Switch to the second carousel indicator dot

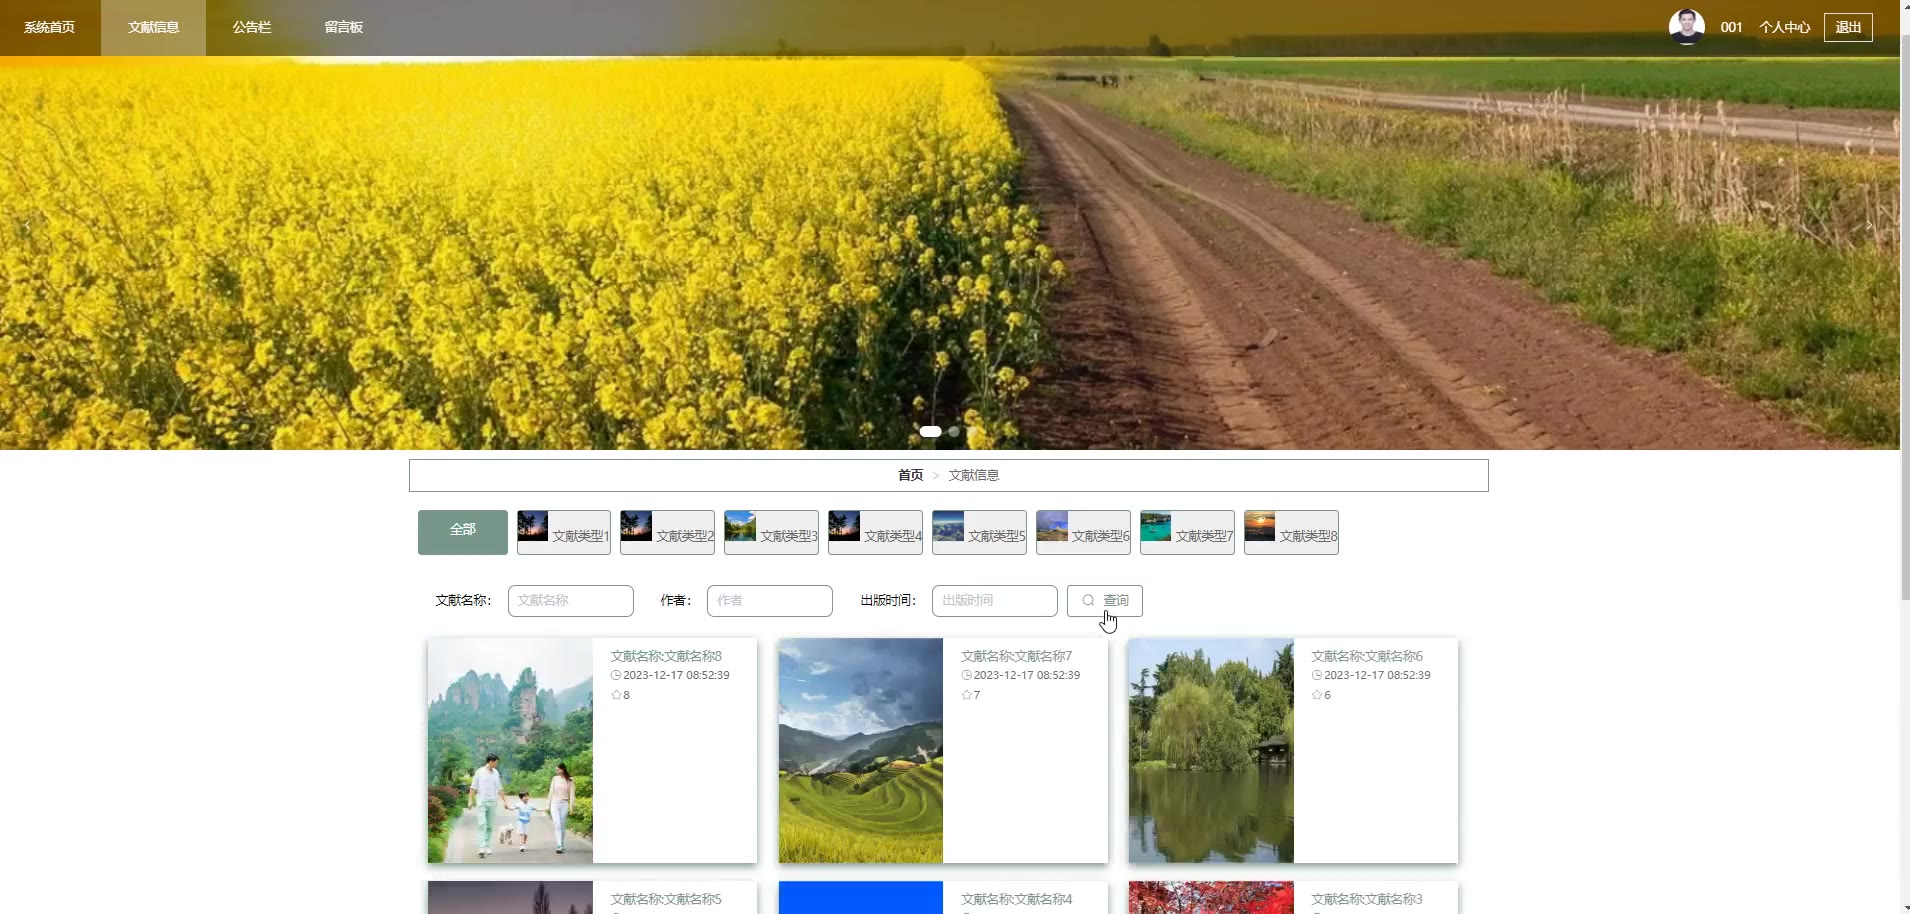(954, 432)
